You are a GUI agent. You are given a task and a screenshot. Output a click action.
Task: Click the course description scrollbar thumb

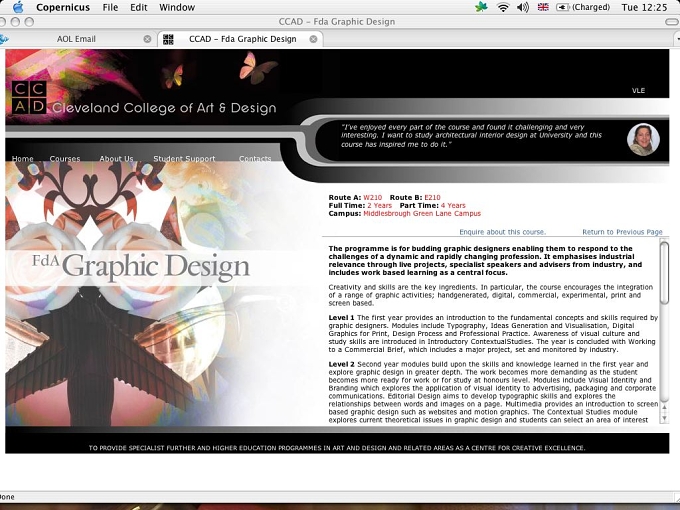tap(664, 273)
